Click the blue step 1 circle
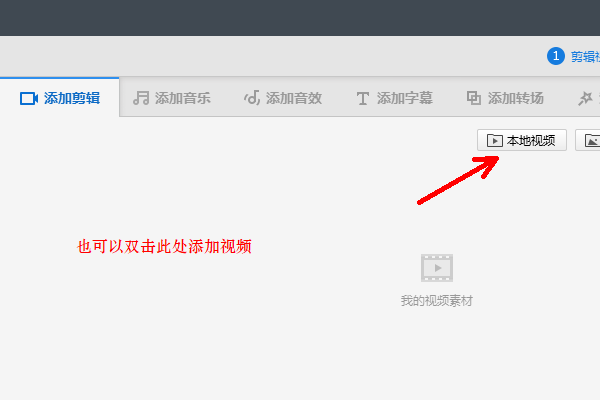Screen dimensions: 600x400 click(556, 57)
